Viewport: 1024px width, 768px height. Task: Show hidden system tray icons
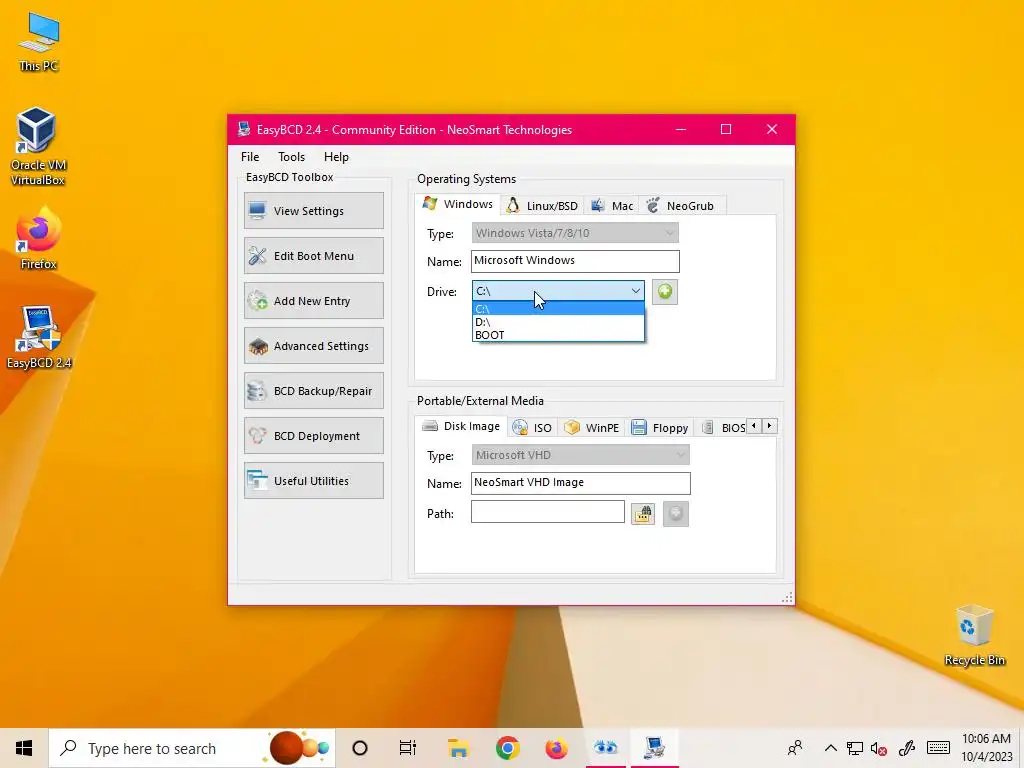click(831, 748)
